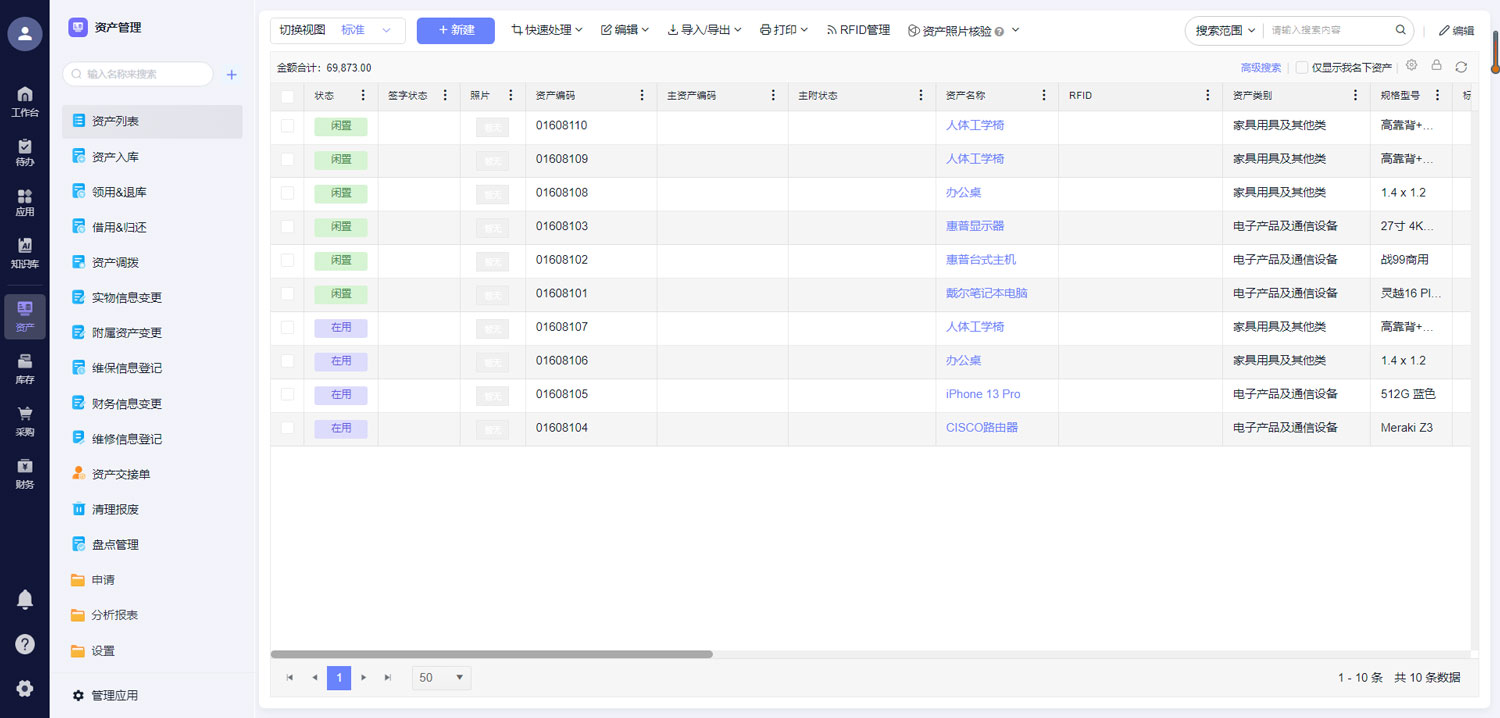Click the lock icon above table
The width and height of the screenshot is (1500, 718).
point(1436,66)
